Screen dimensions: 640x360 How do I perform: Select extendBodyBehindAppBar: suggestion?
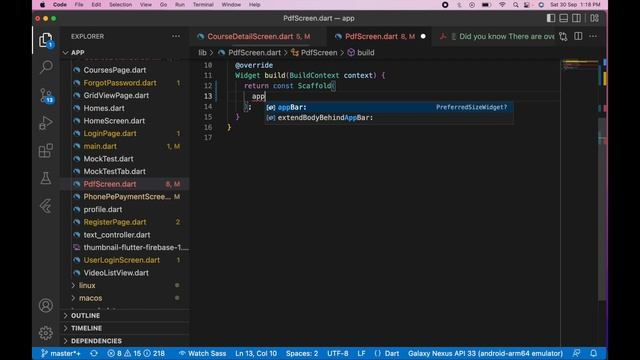point(389,118)
